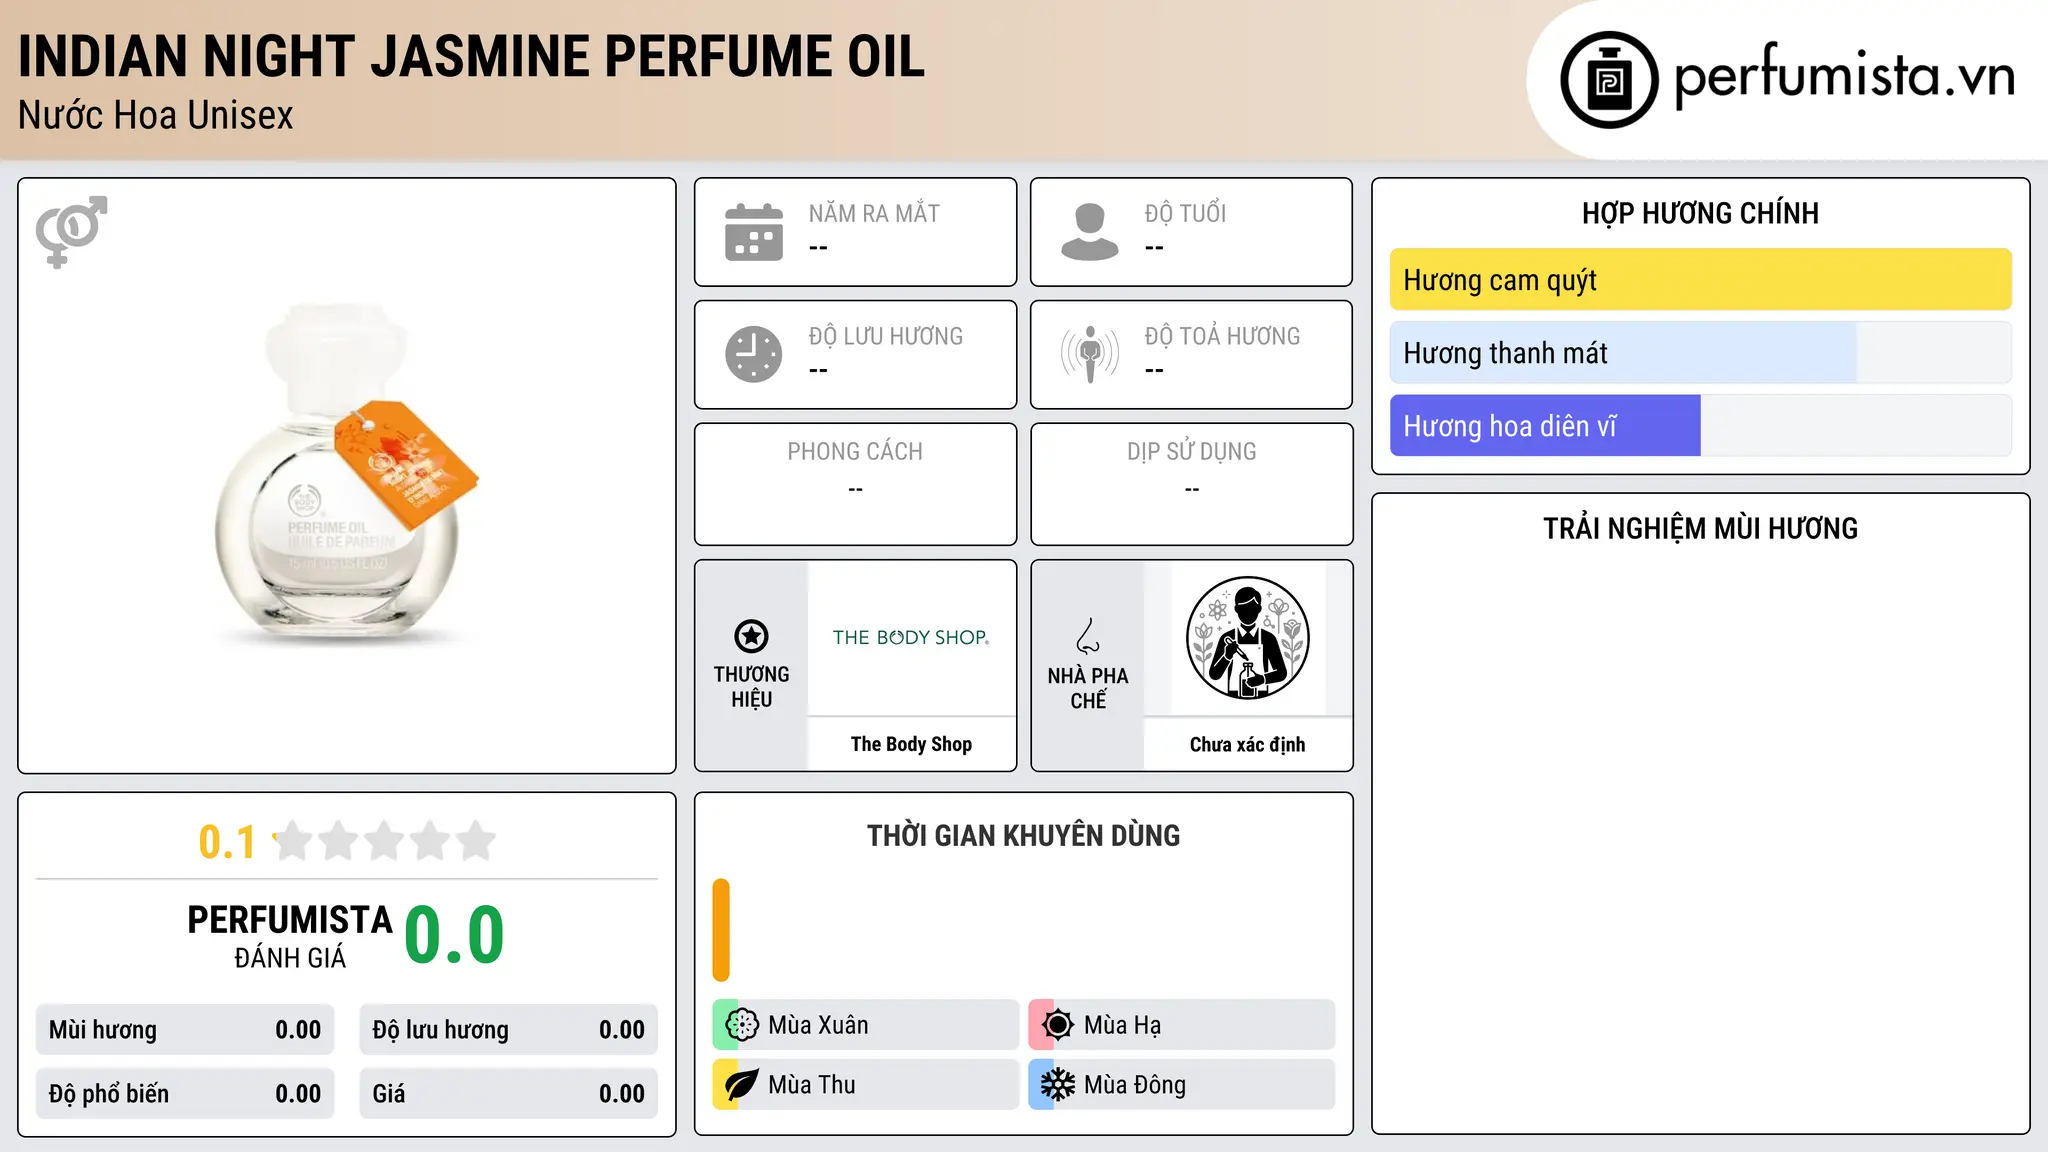Image resolution: width=2048 pixels, height=1152 pixels.
Task: Click the perfumista.vn bottle logo icon
Action: (1609, 80)
